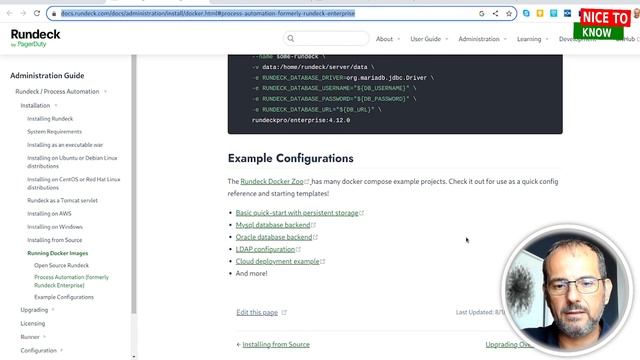Expand the Configuration section arrow
This screenshot has height=360, width=640.
(x=62, y=350)
